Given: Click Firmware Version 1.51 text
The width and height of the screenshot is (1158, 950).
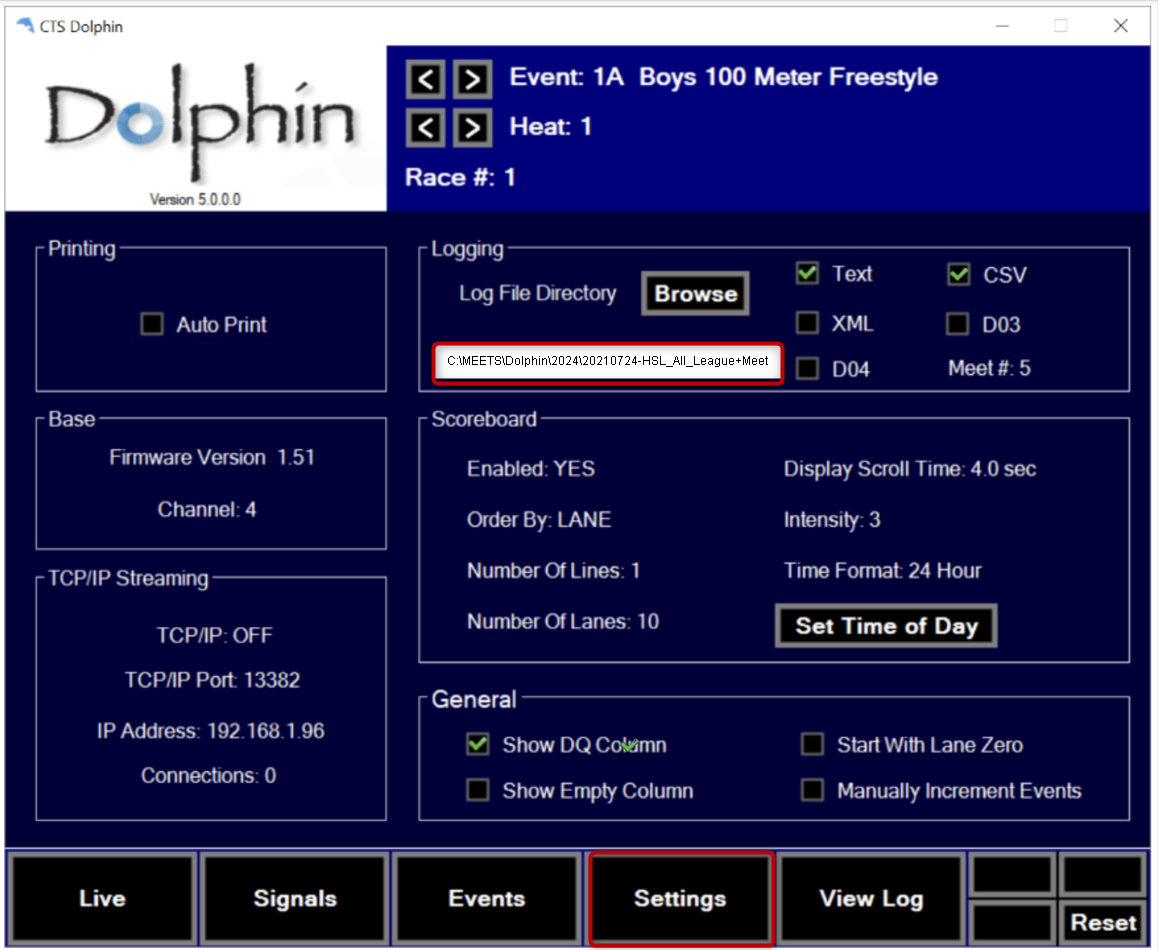Looking at the screenshot, I should pyautogui.click(x=212, y=457).
